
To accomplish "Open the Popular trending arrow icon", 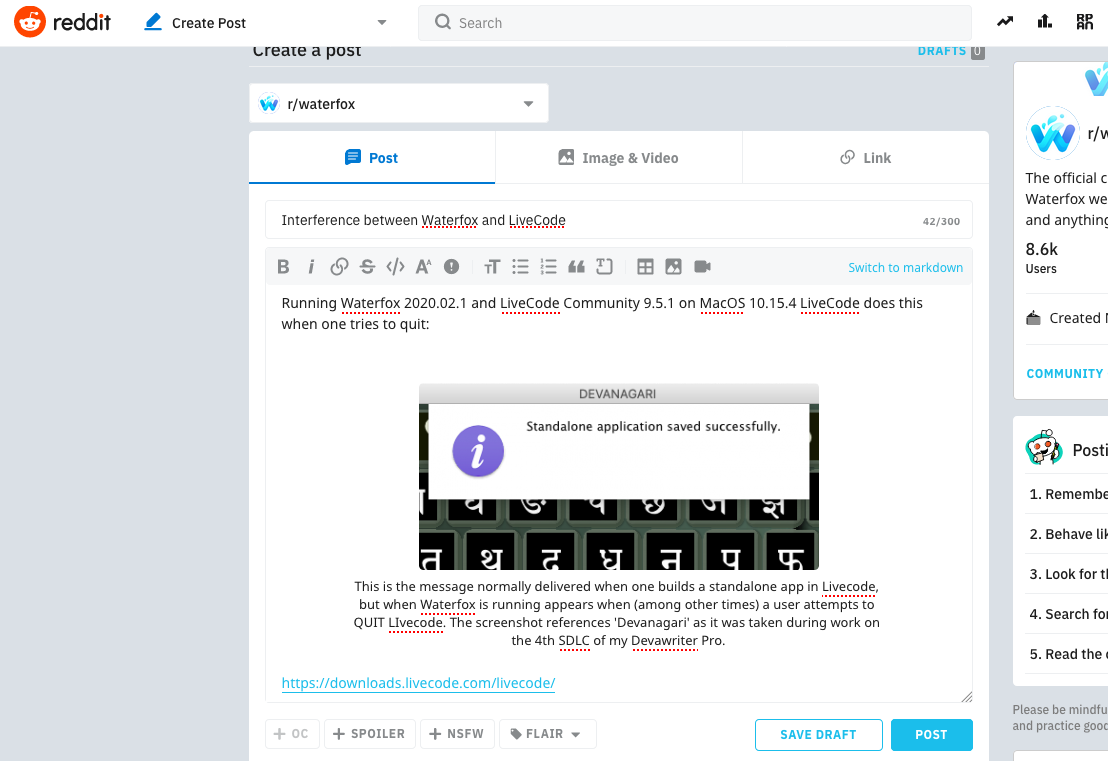I will point(1005,22).
